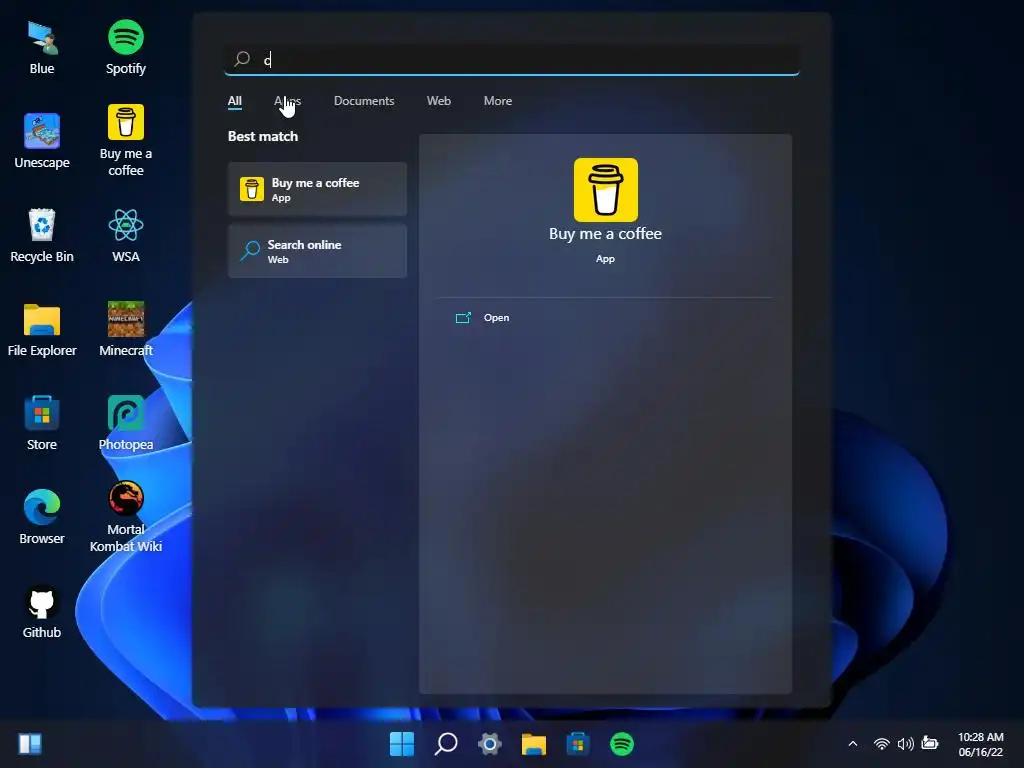Open Settings gear on taskbar
The image size is (1024, 768).
click(x=490, y=744)
